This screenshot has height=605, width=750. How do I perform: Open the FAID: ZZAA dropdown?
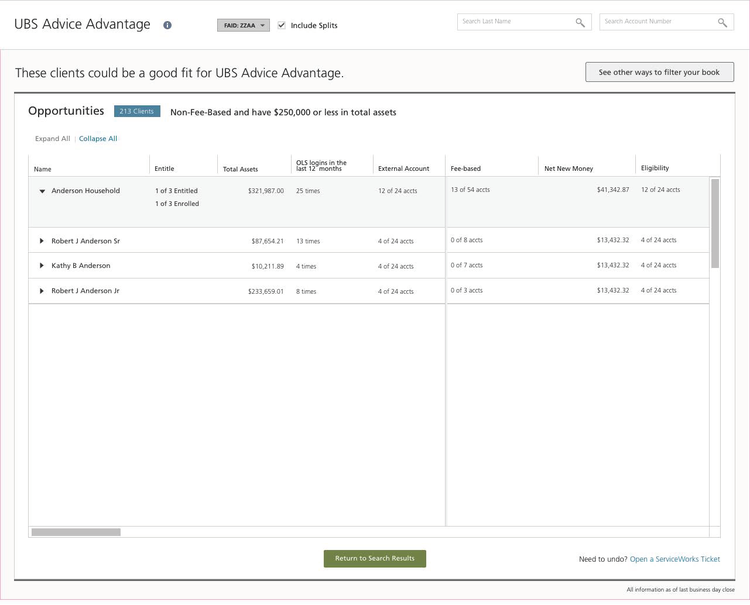[243, 25]
